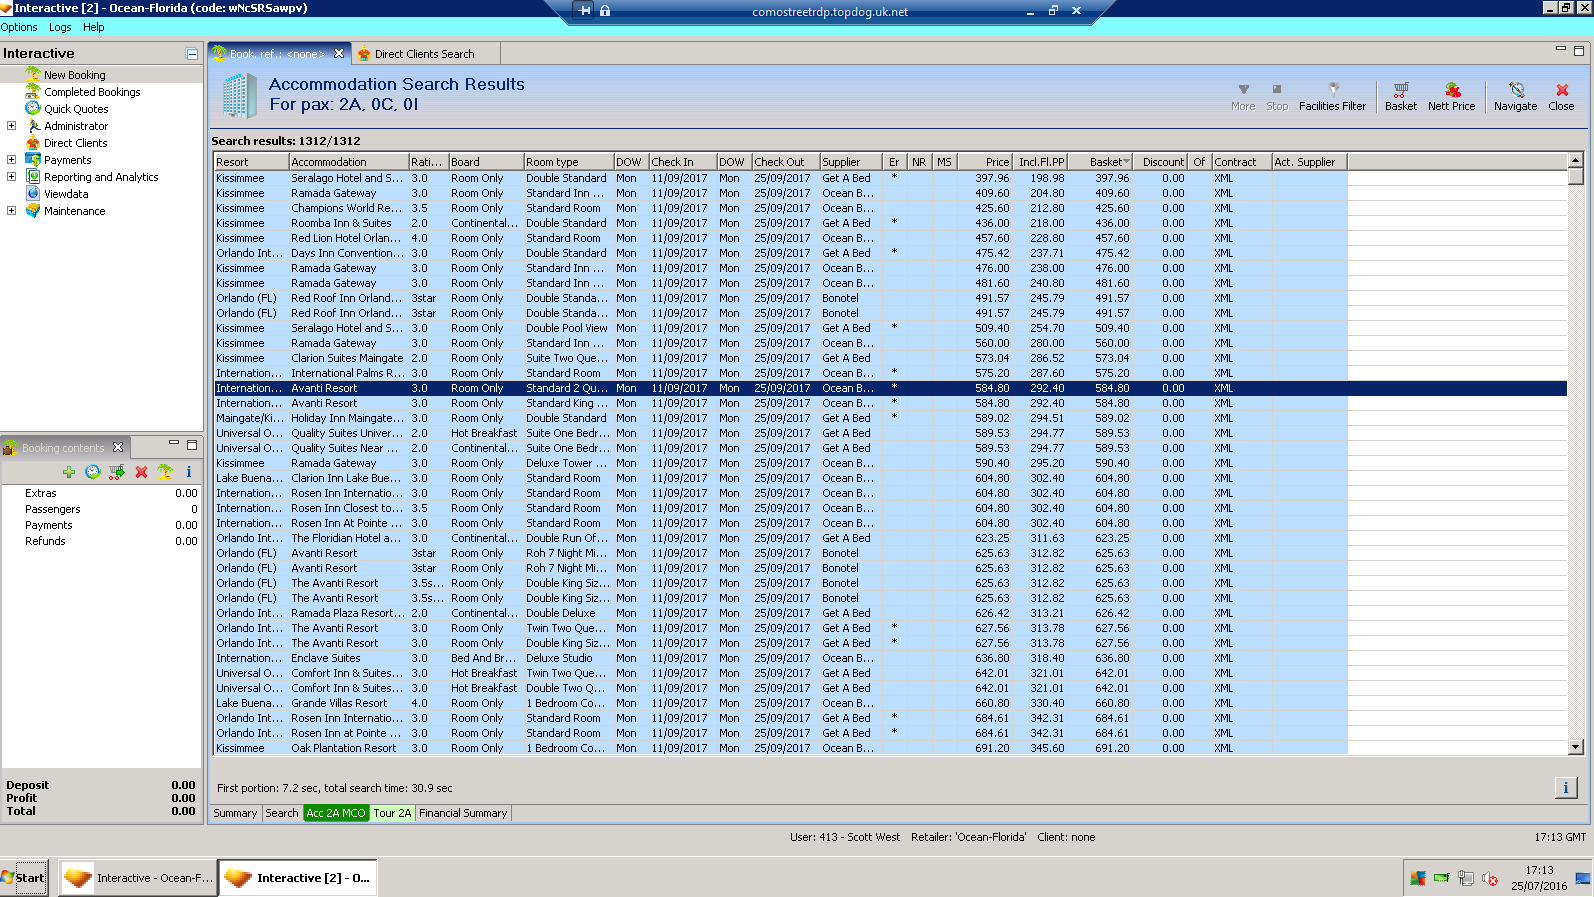
Task: Click the clock quote icon in Booking contents
Action: (93, 472)
